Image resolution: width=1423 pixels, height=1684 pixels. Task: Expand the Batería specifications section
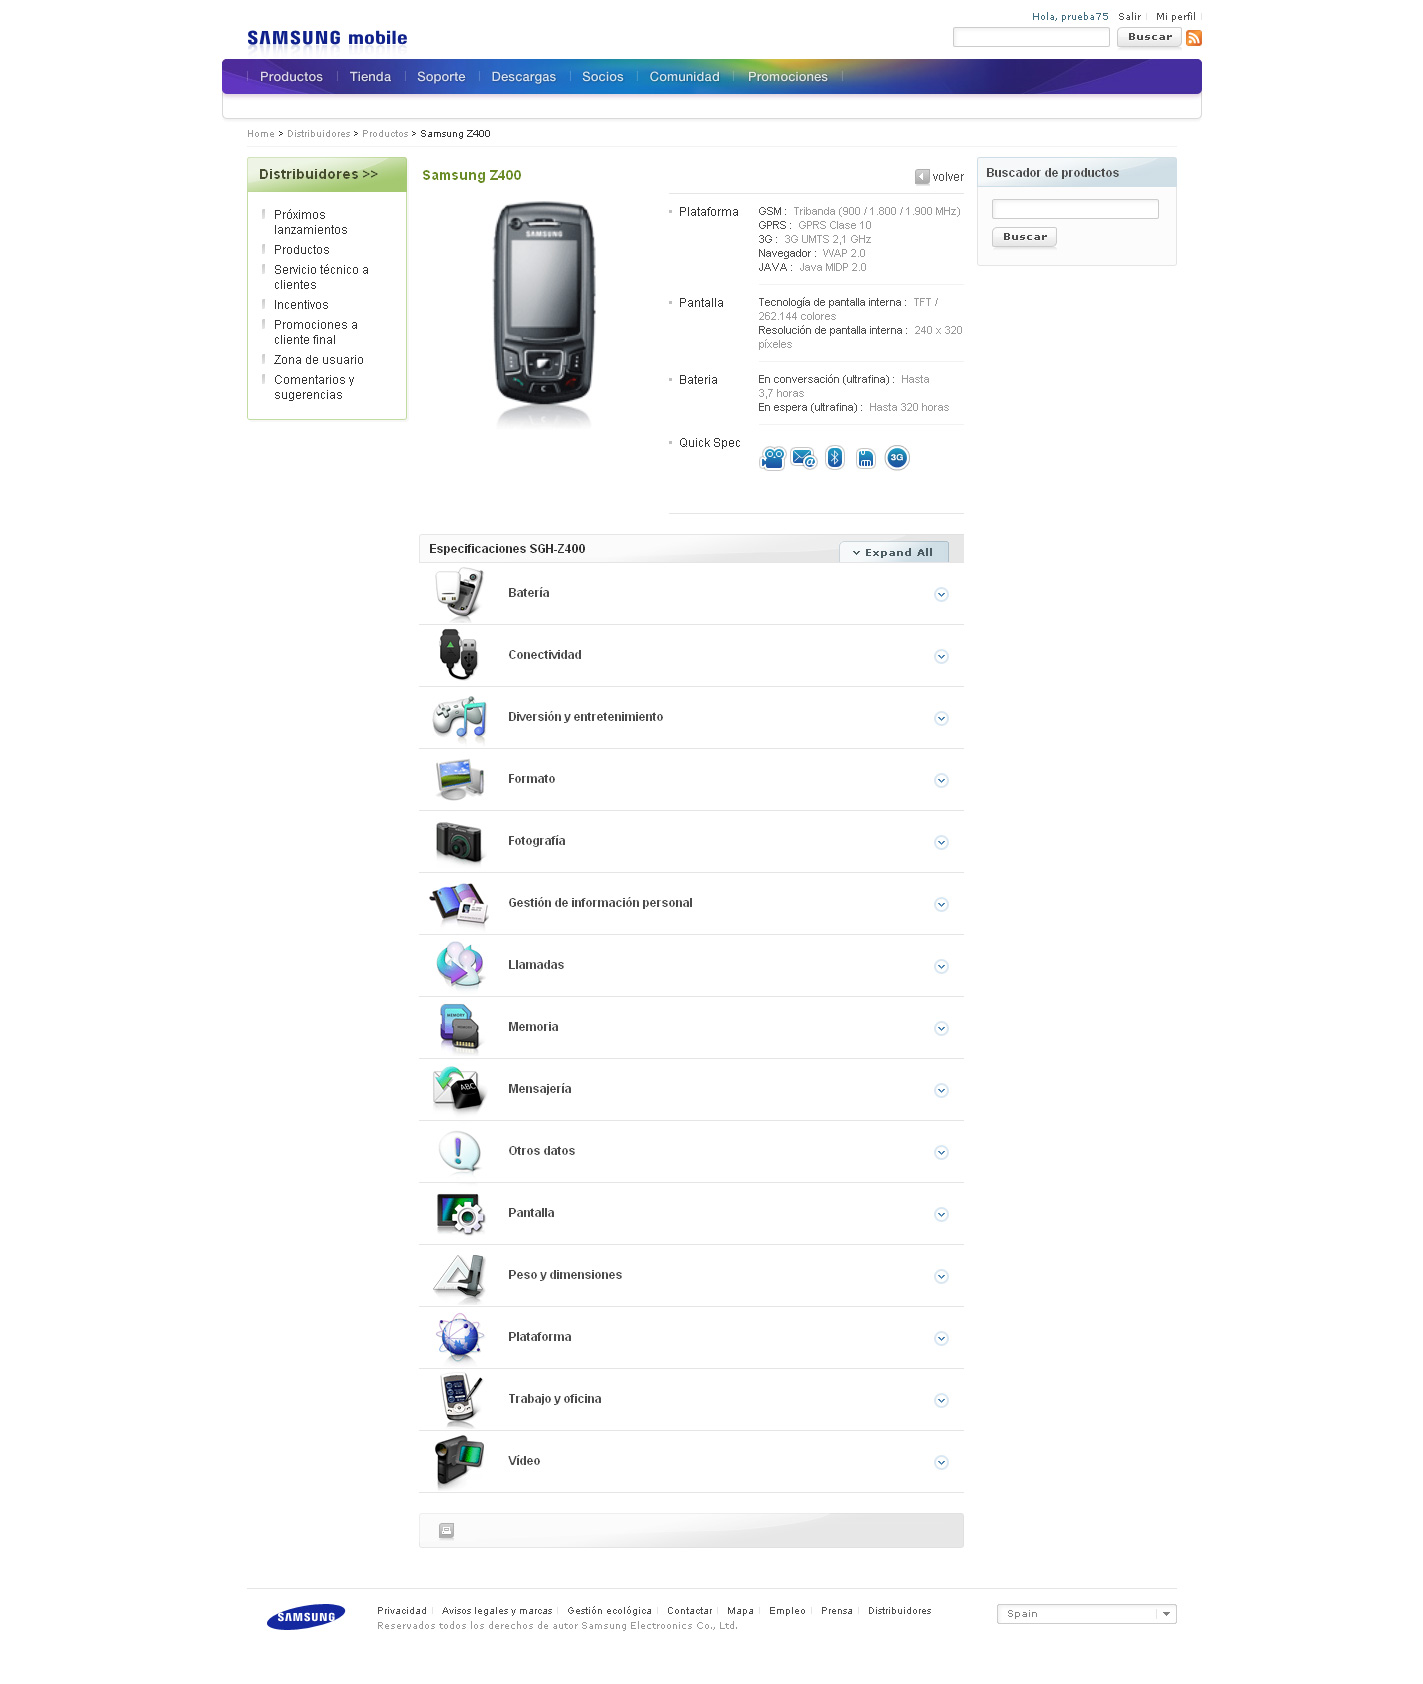(x=941, y=595)
